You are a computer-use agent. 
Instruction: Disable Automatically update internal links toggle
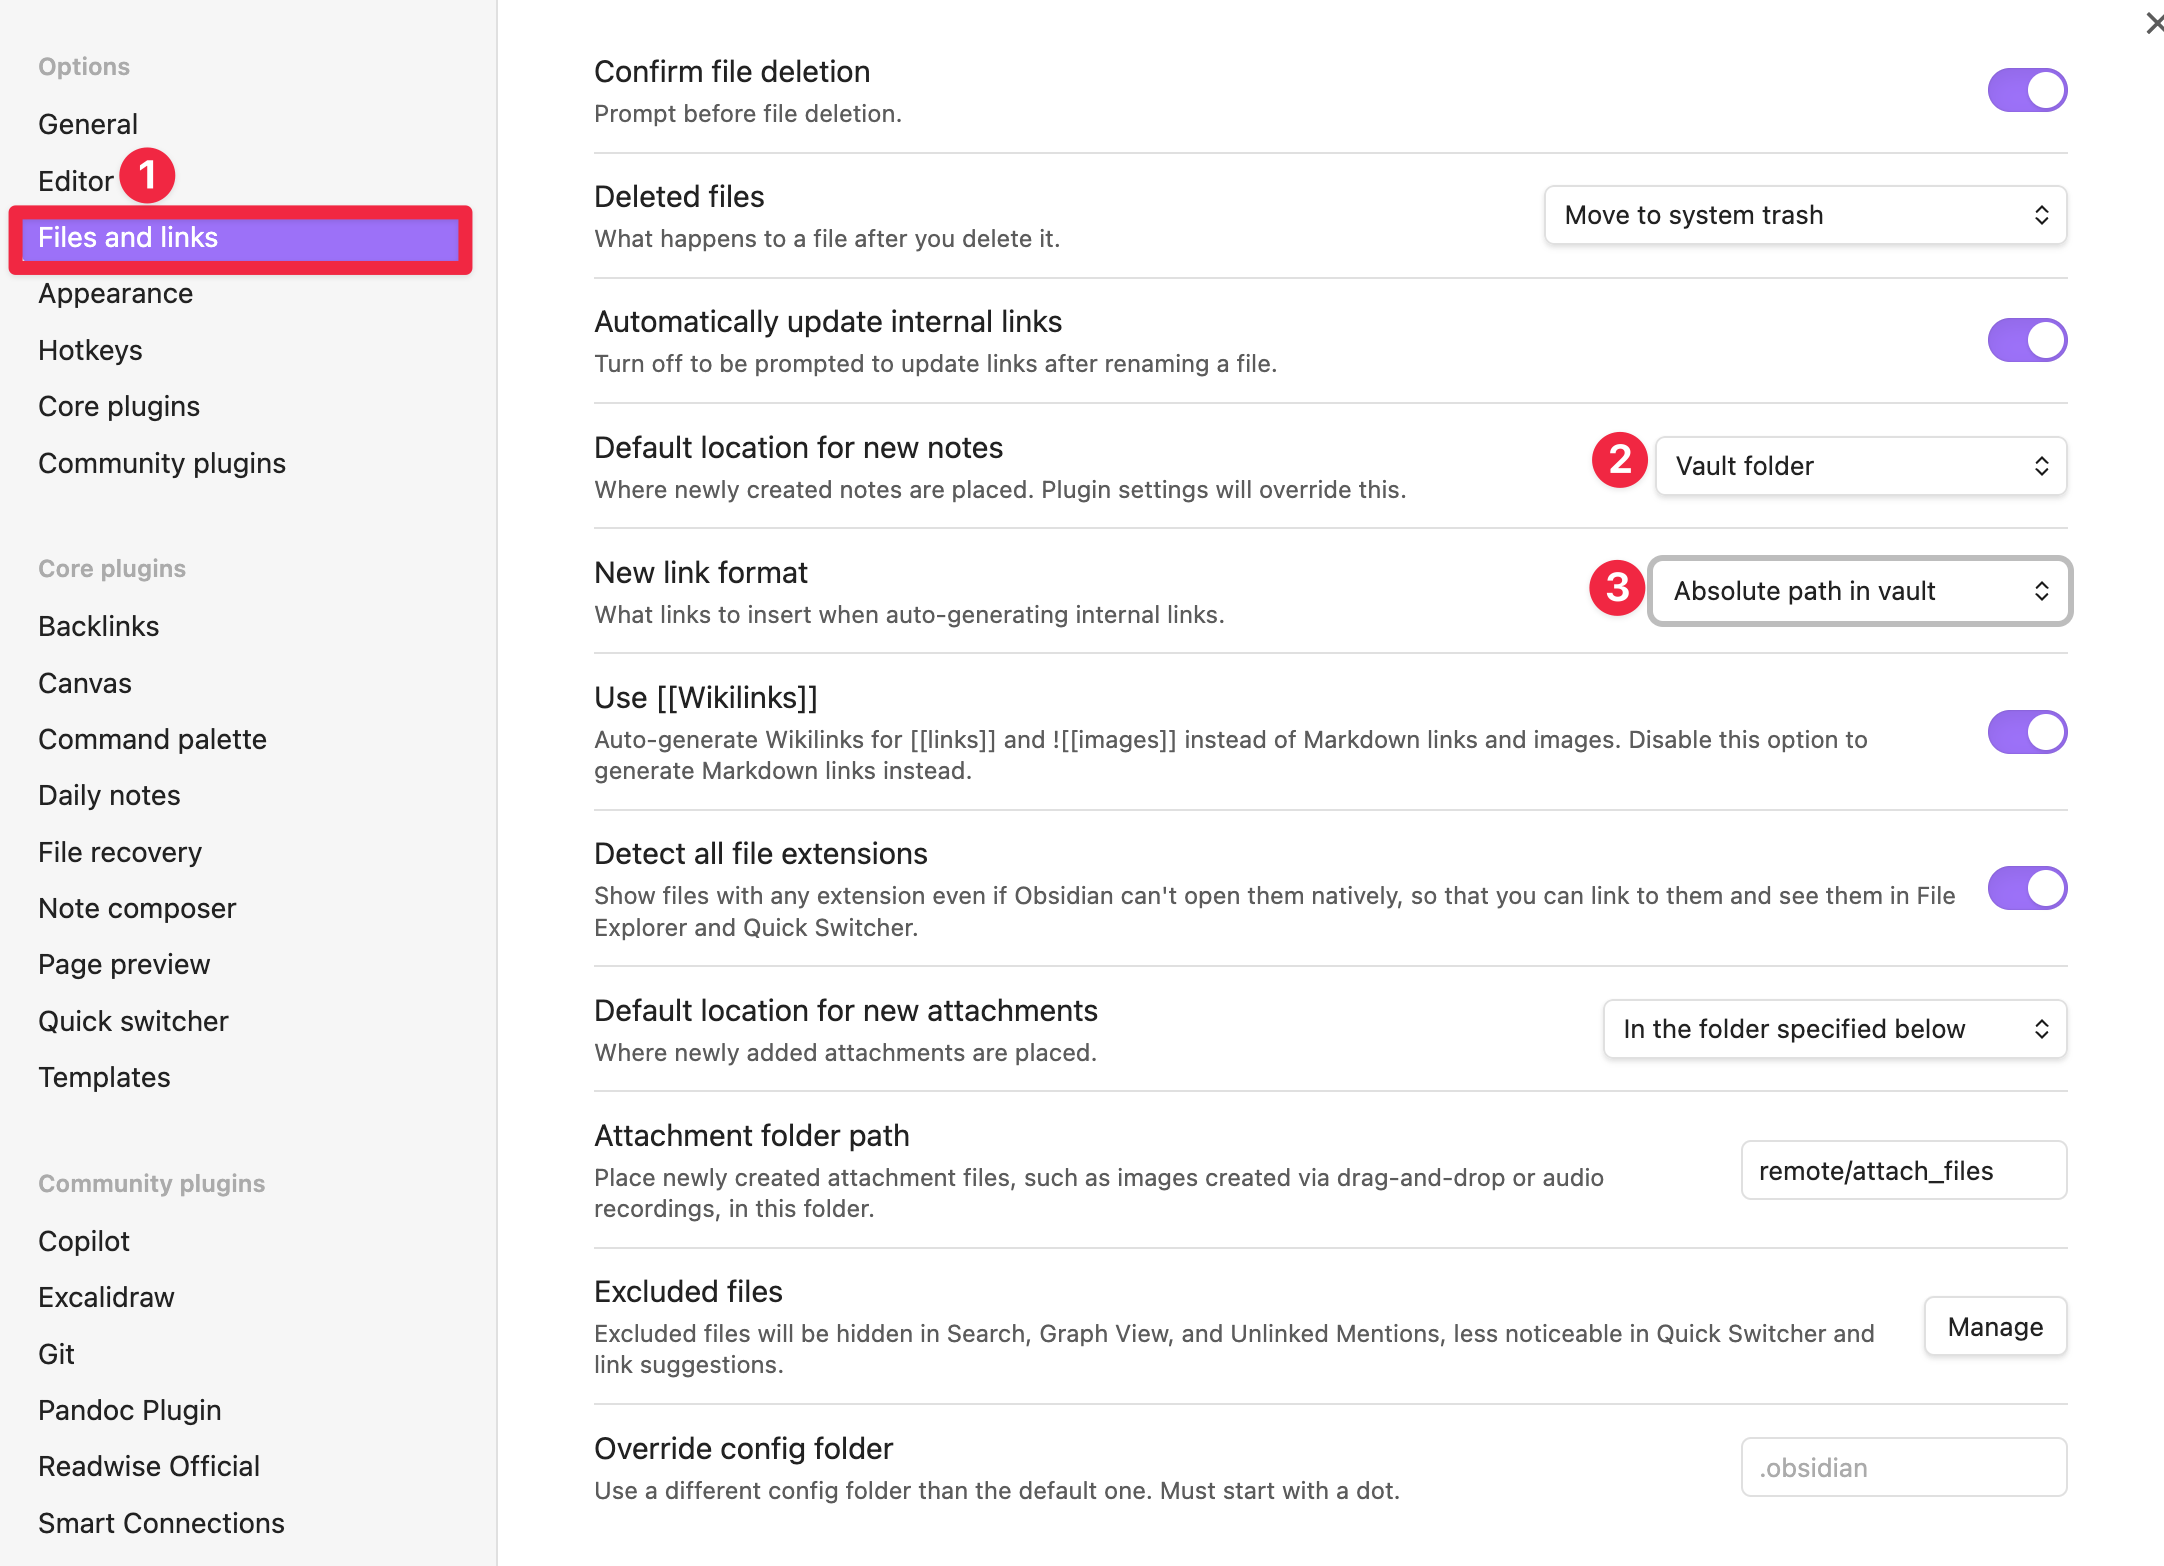[2026, 341]
